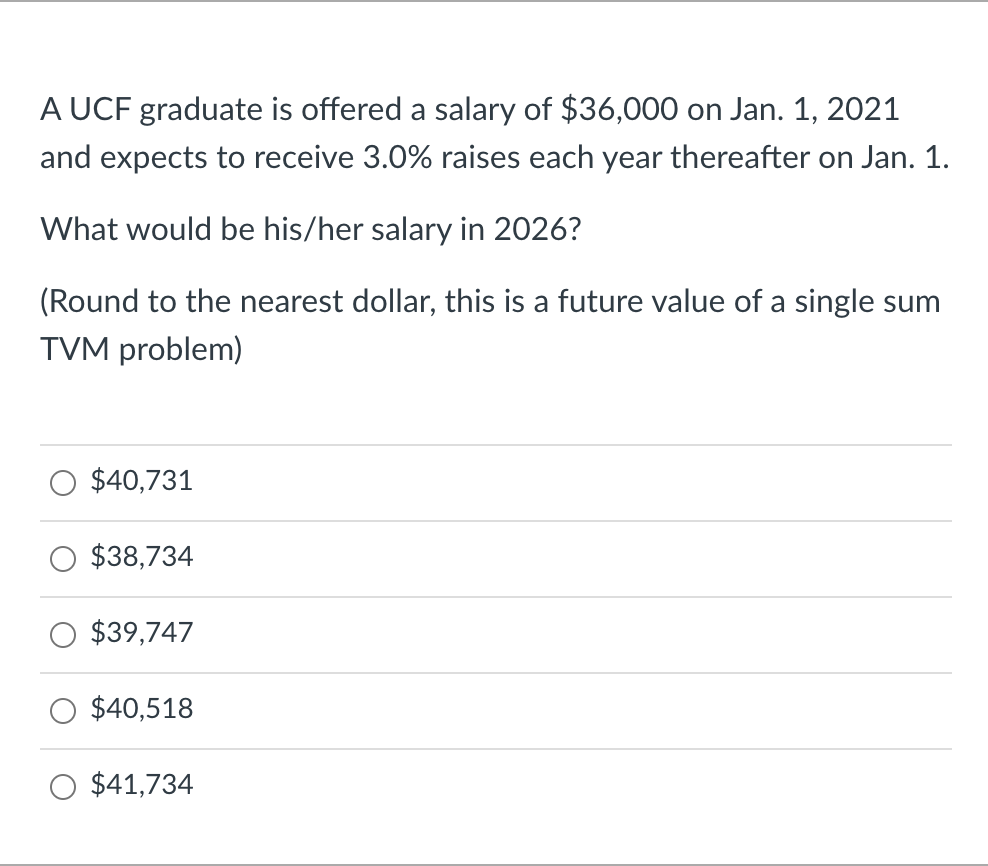Click the "TVM problem)" text

[x=141, y=349]
